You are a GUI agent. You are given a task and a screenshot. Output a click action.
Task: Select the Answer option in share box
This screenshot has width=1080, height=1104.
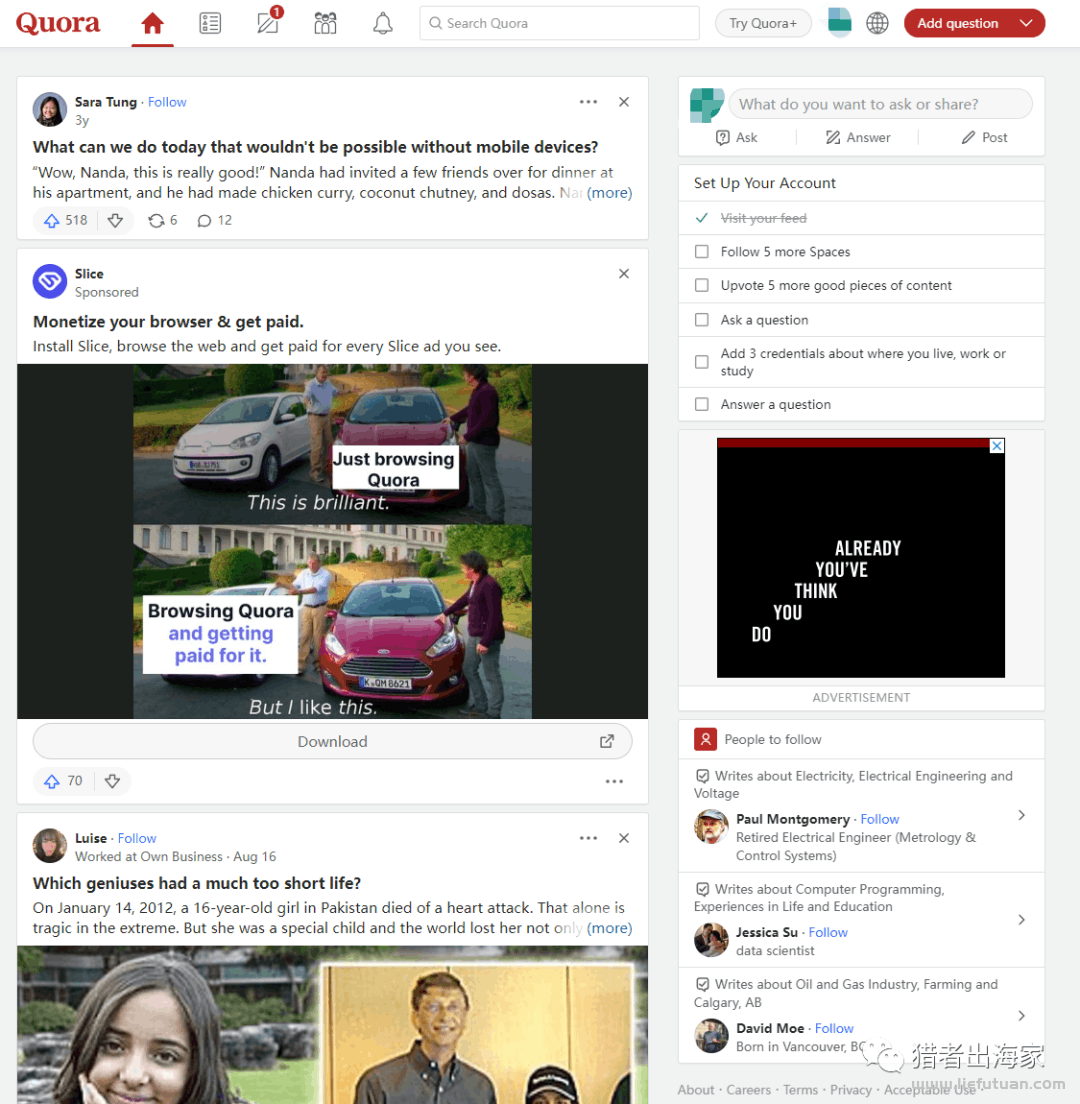coord(858,137)
